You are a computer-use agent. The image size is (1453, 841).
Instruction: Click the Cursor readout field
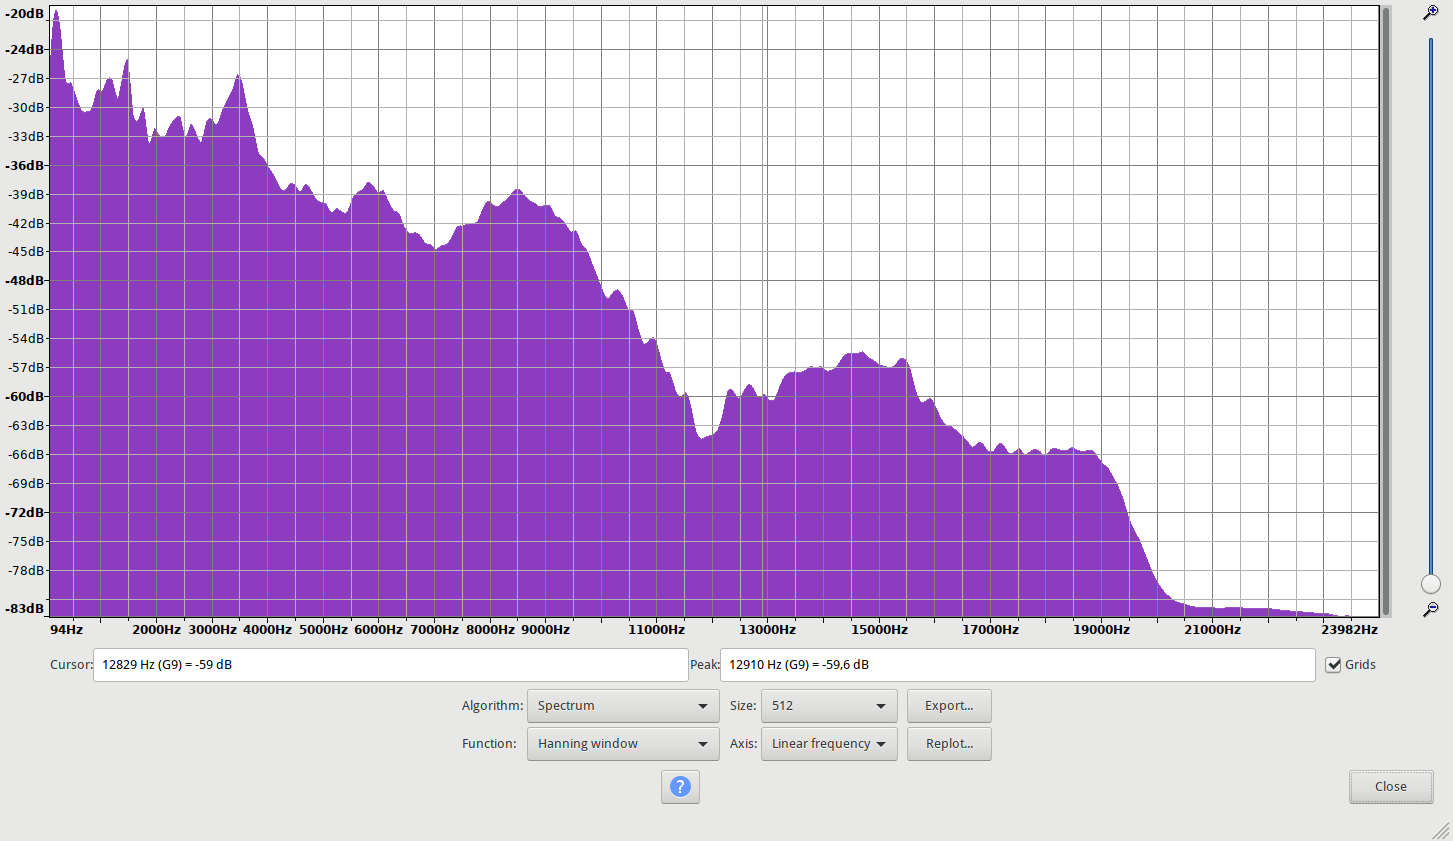coord(391,665)
